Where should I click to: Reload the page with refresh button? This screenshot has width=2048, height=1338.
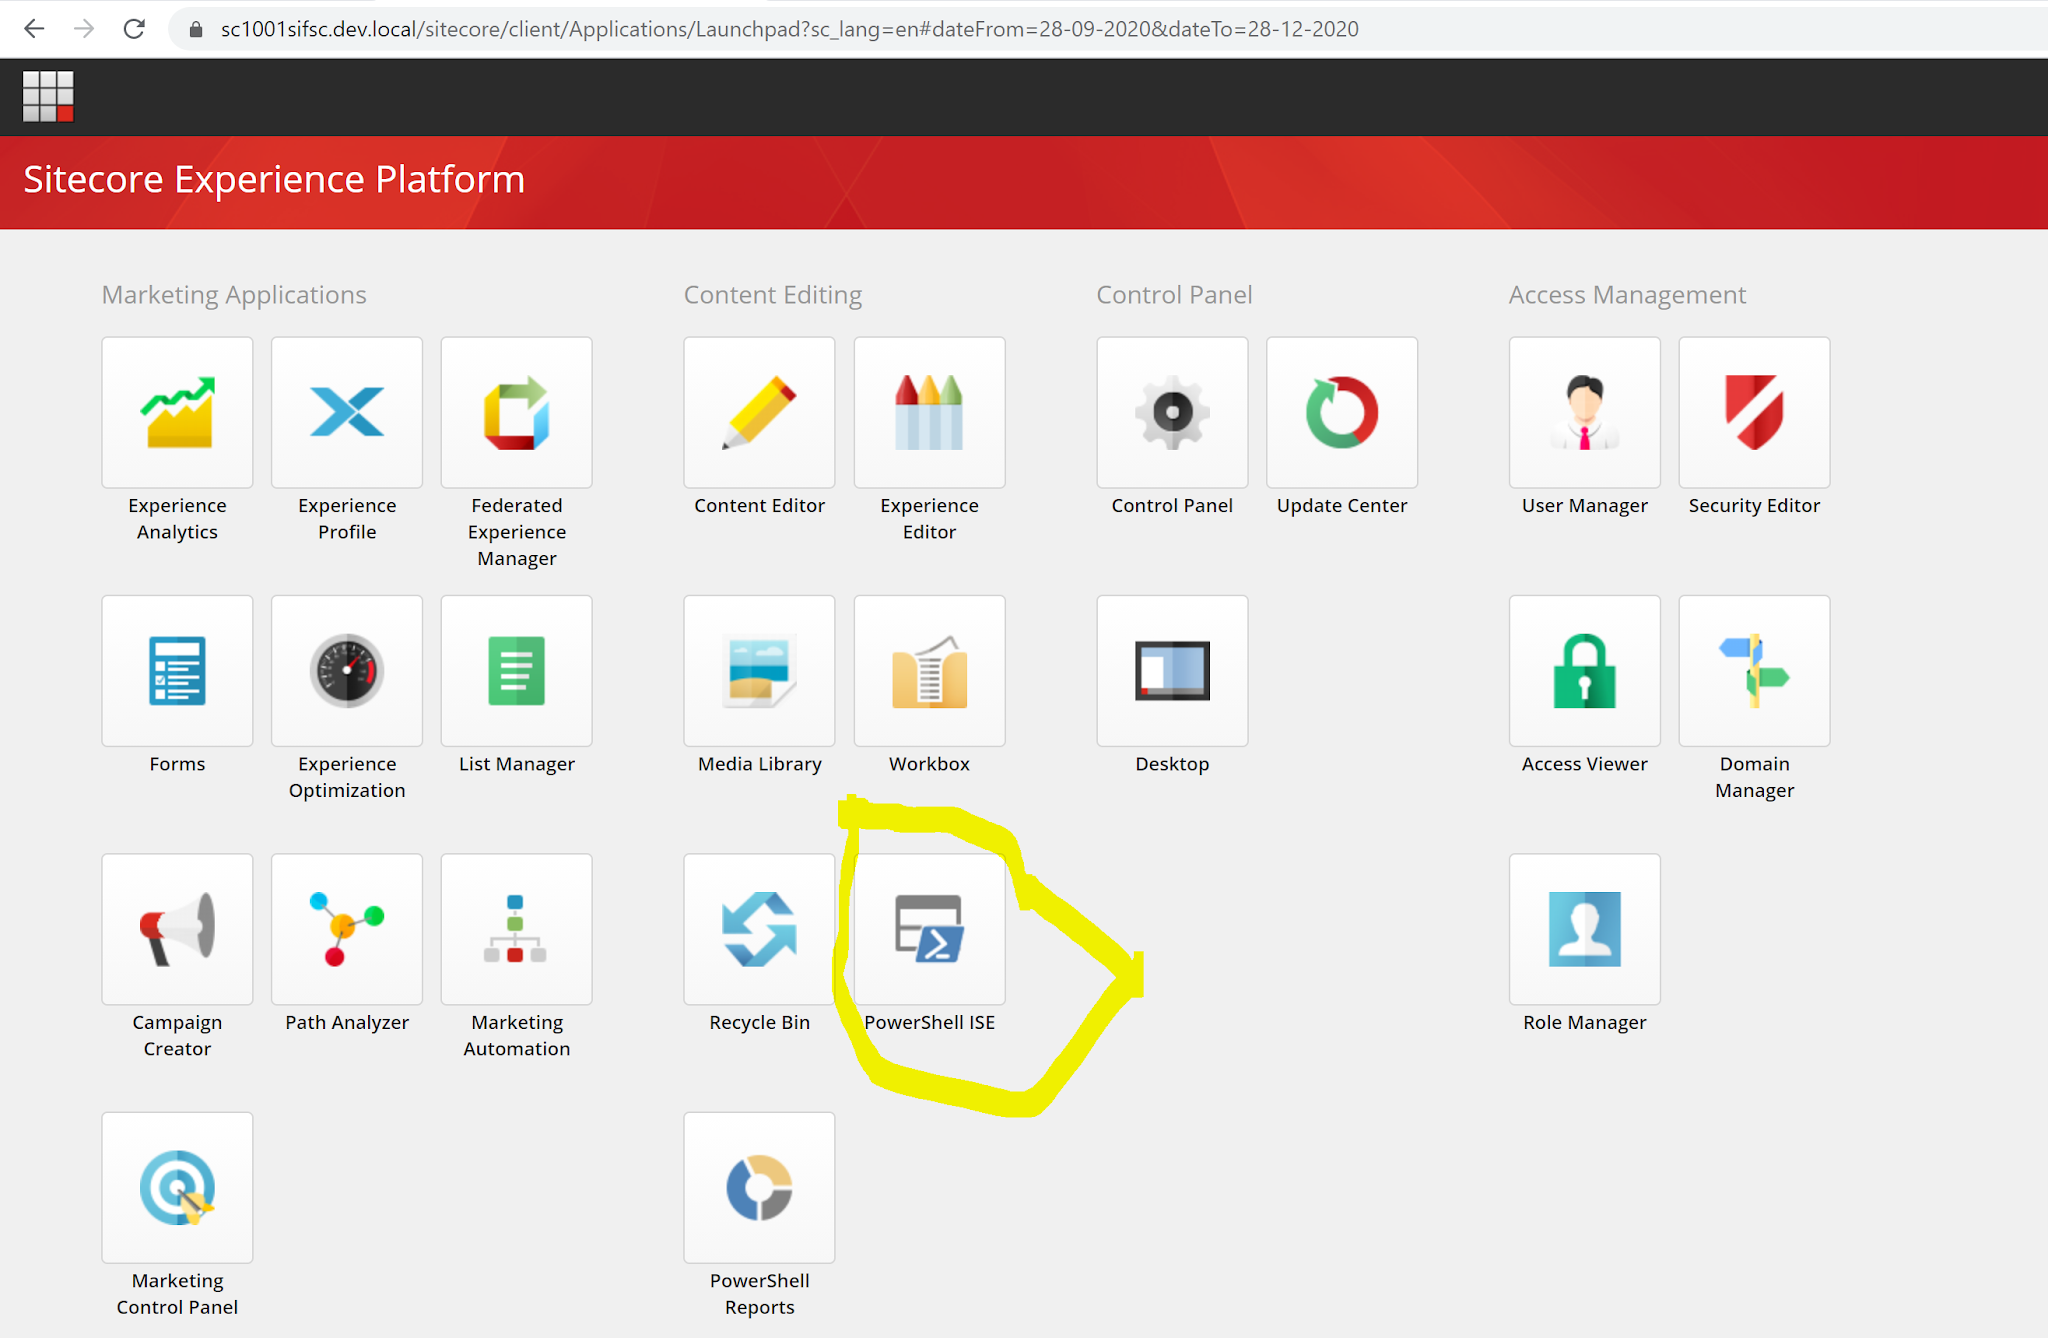[134, 29]
